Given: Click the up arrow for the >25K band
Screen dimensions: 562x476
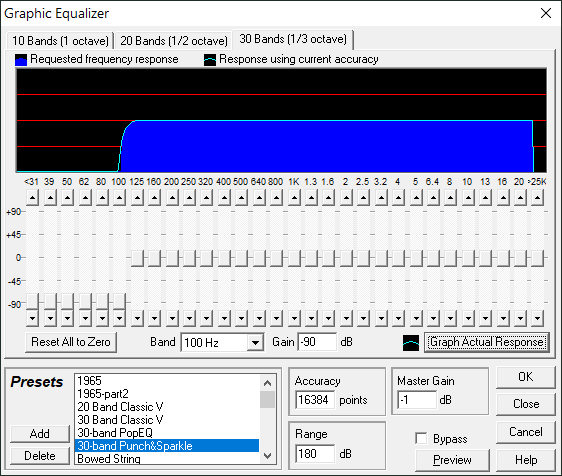Looking at the screenshot, I should tap(537, 197).
